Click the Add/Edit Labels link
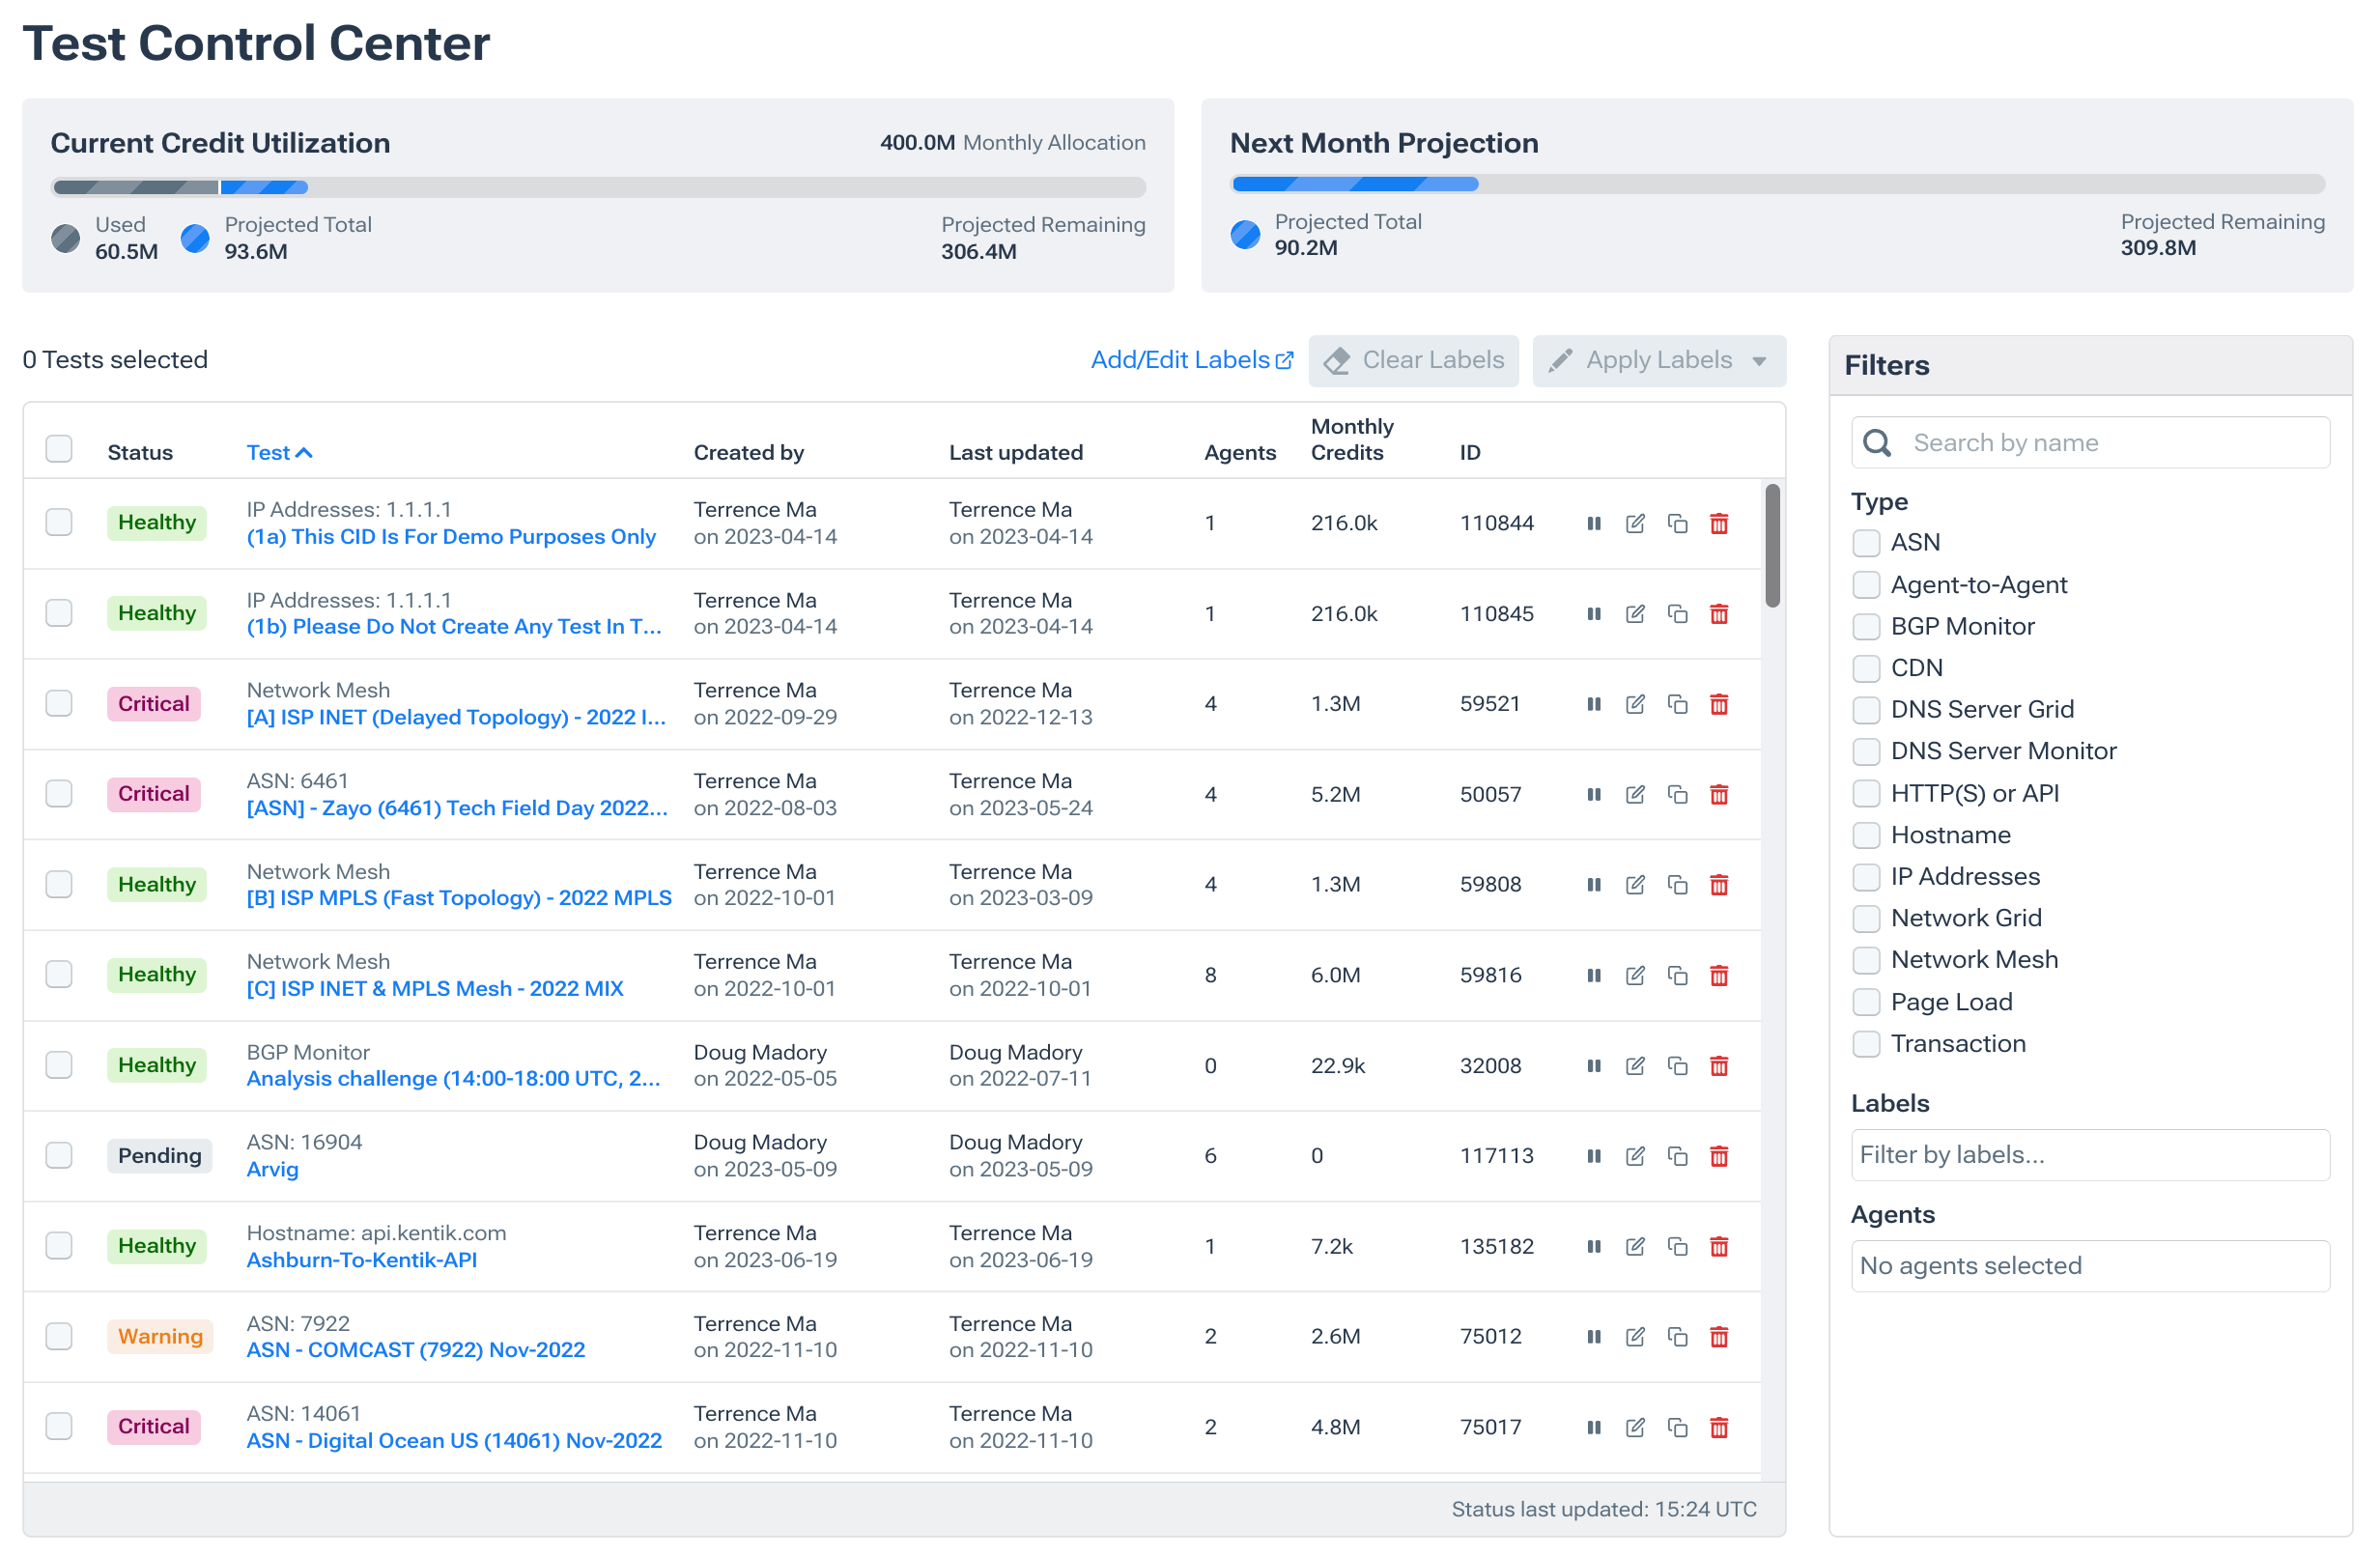The height and width of the screenshot is (1557, 2380). [x=1190, y=359]
